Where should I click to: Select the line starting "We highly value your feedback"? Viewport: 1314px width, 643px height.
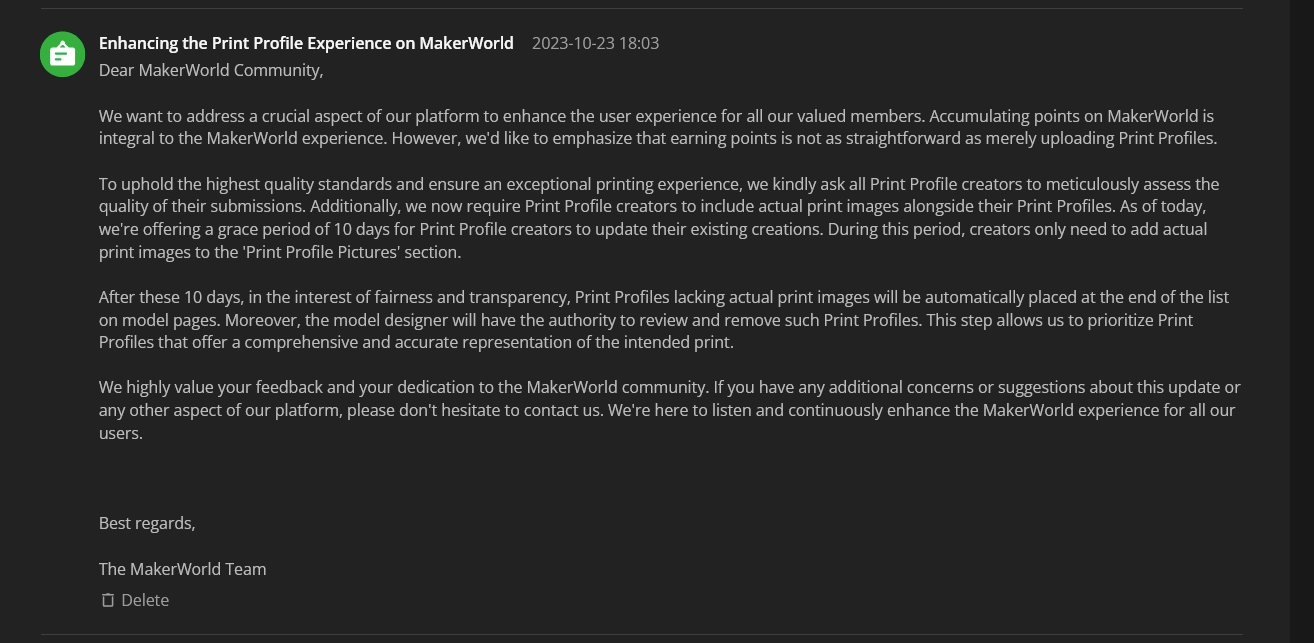pyautogui.click(x=670, y=387)
